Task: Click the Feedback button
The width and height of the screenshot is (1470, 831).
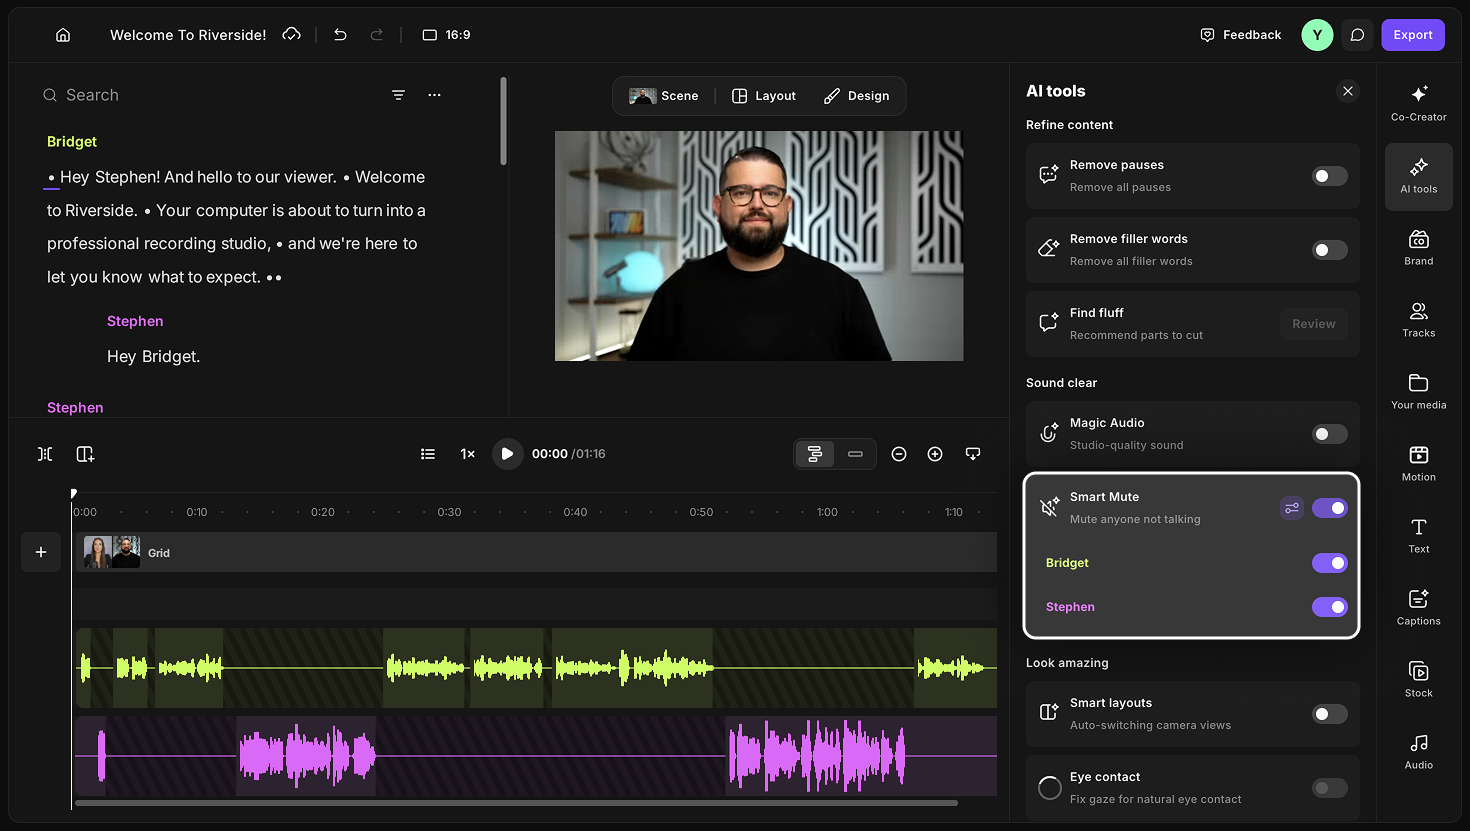Action: pyautogui.click(x=1240, y=35)
